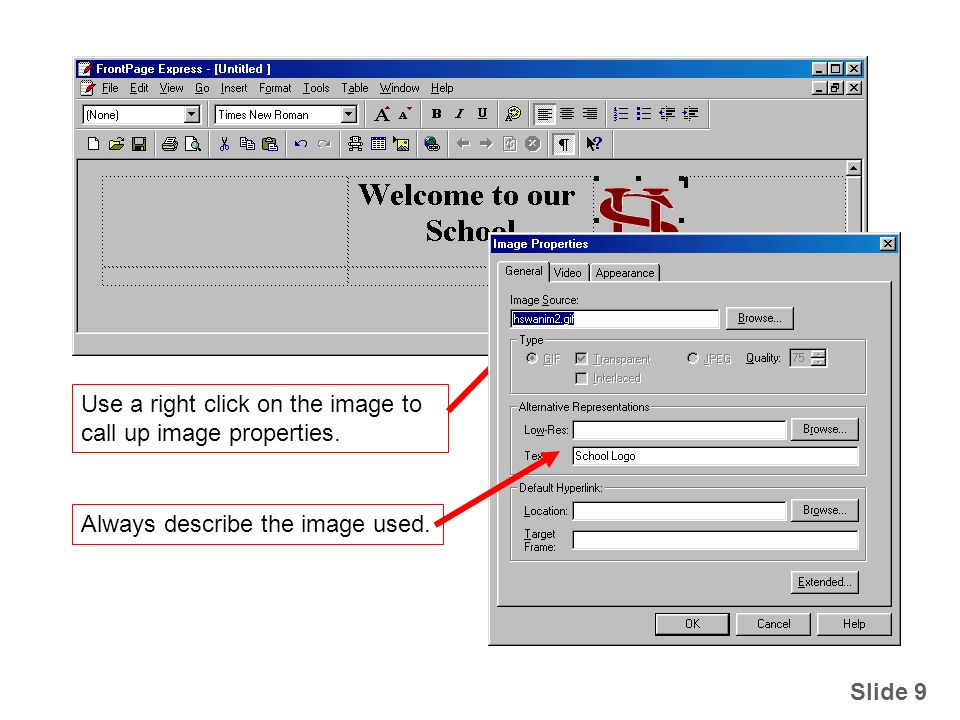Align text right
960x720 pixels.
click(590, 114)
